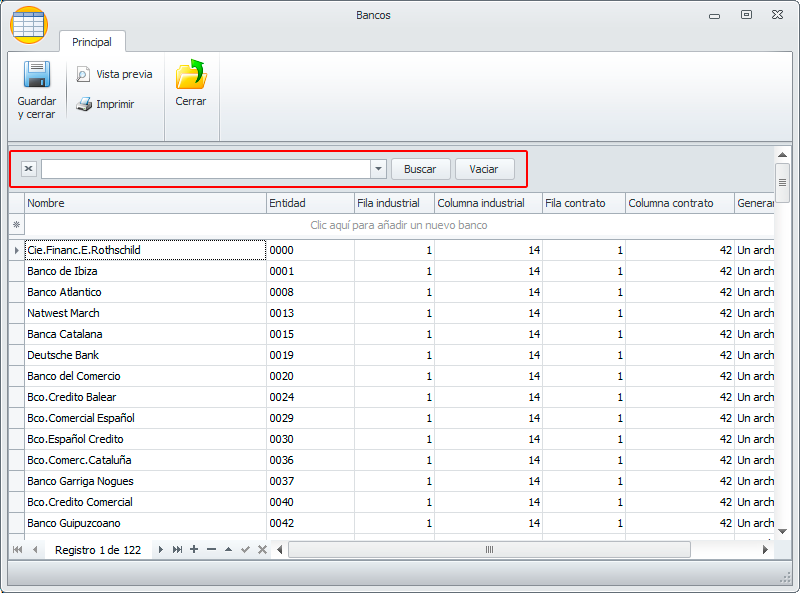Click the Guardar y cerrar save icon

coord(36,76)
